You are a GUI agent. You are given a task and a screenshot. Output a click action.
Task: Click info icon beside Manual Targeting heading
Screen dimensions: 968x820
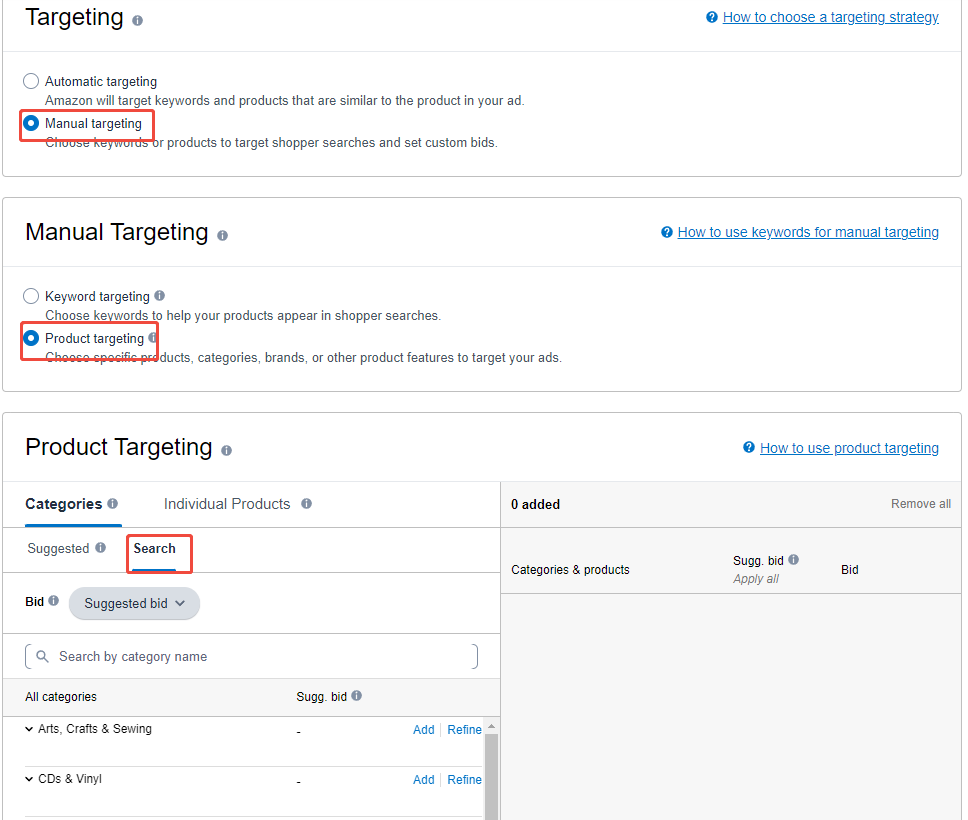pyautogui.click(x=222, y=236)
